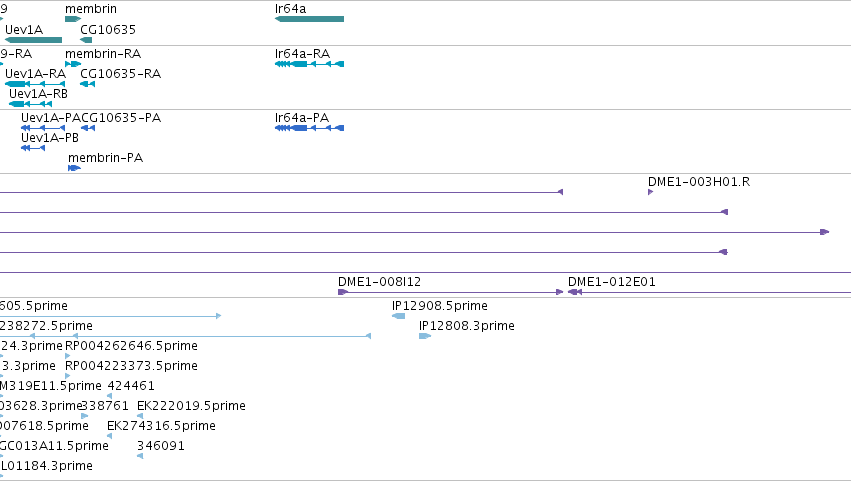
Task: Click the membrin-RA transcript glyph
Action: pyautogui.click(x=73, y=64)
